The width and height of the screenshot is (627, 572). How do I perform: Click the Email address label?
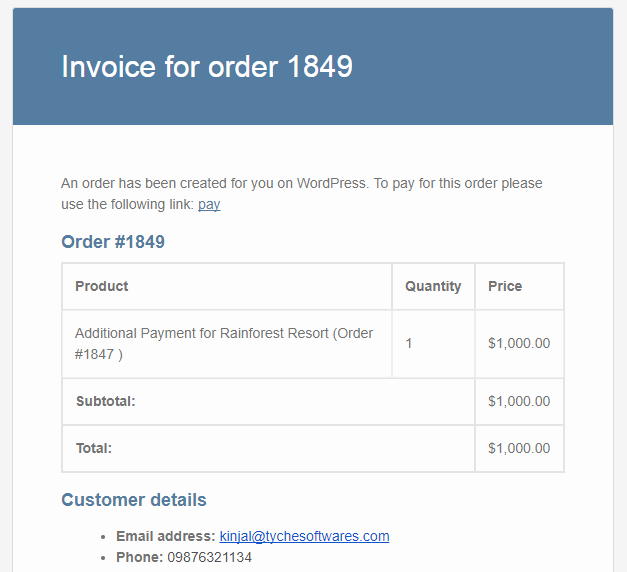(x=165, y=536)
